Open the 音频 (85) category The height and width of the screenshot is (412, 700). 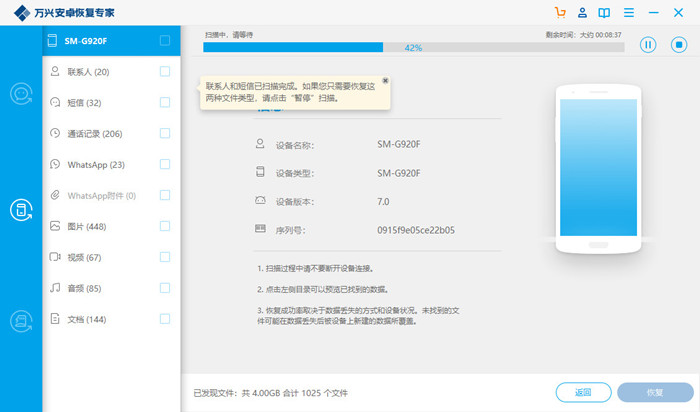coord(111,288)
